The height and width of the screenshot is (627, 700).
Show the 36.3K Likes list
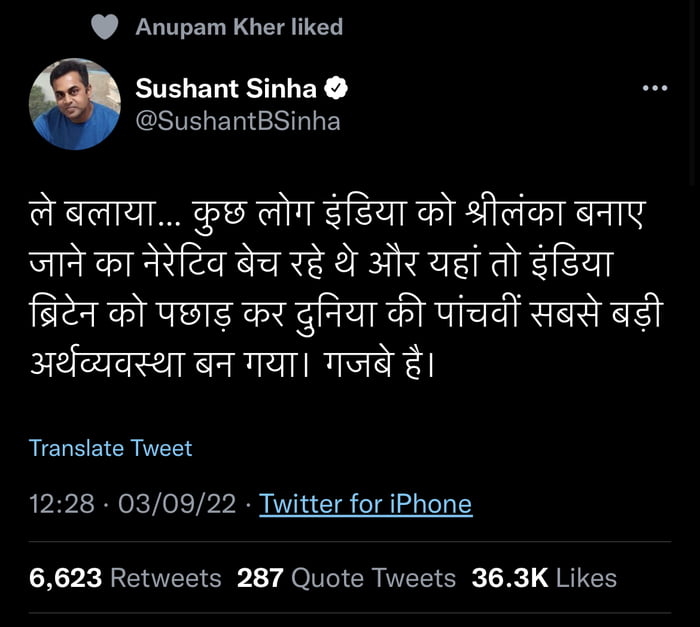(x=544, y=577)
